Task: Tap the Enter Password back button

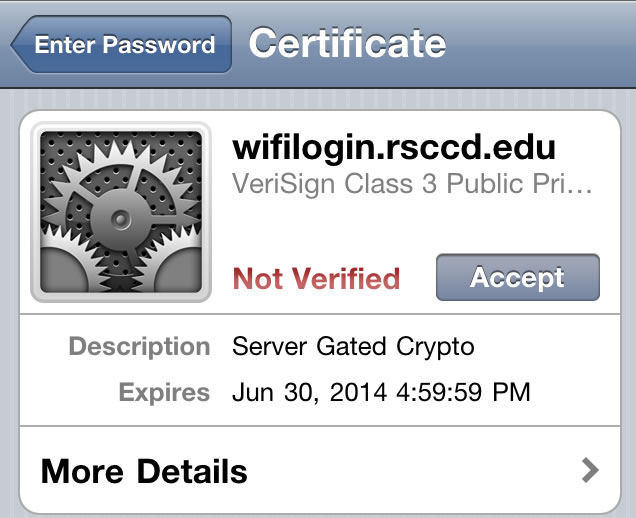Action: 122,44
